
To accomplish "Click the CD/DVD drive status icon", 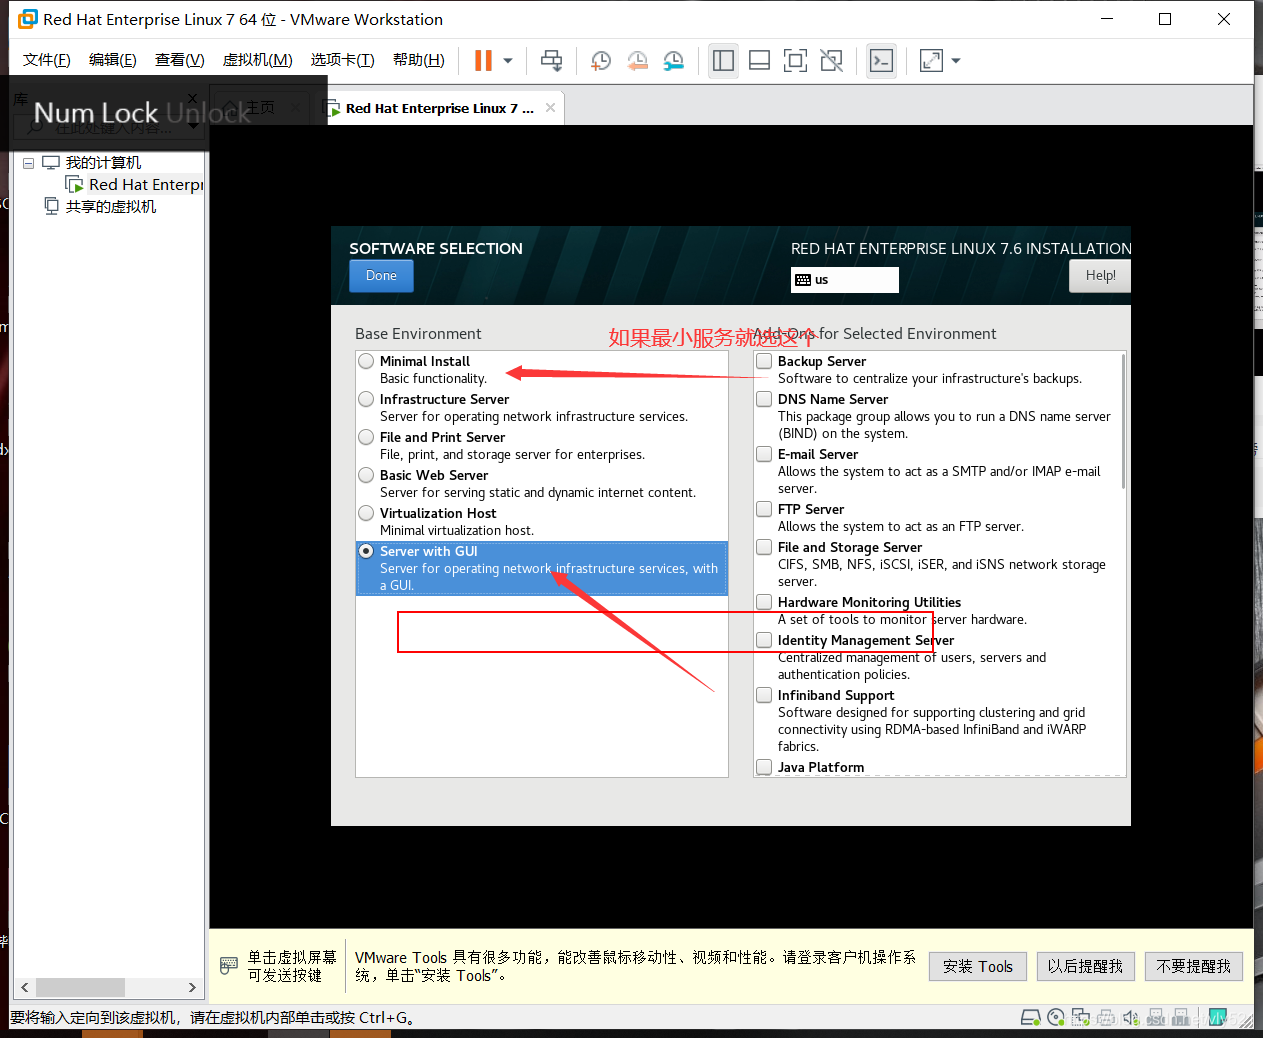I will (x=1056, y=1018).
